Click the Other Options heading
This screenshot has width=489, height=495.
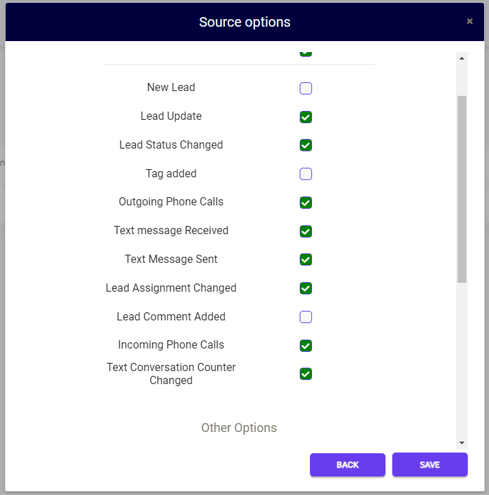[239, 428]
